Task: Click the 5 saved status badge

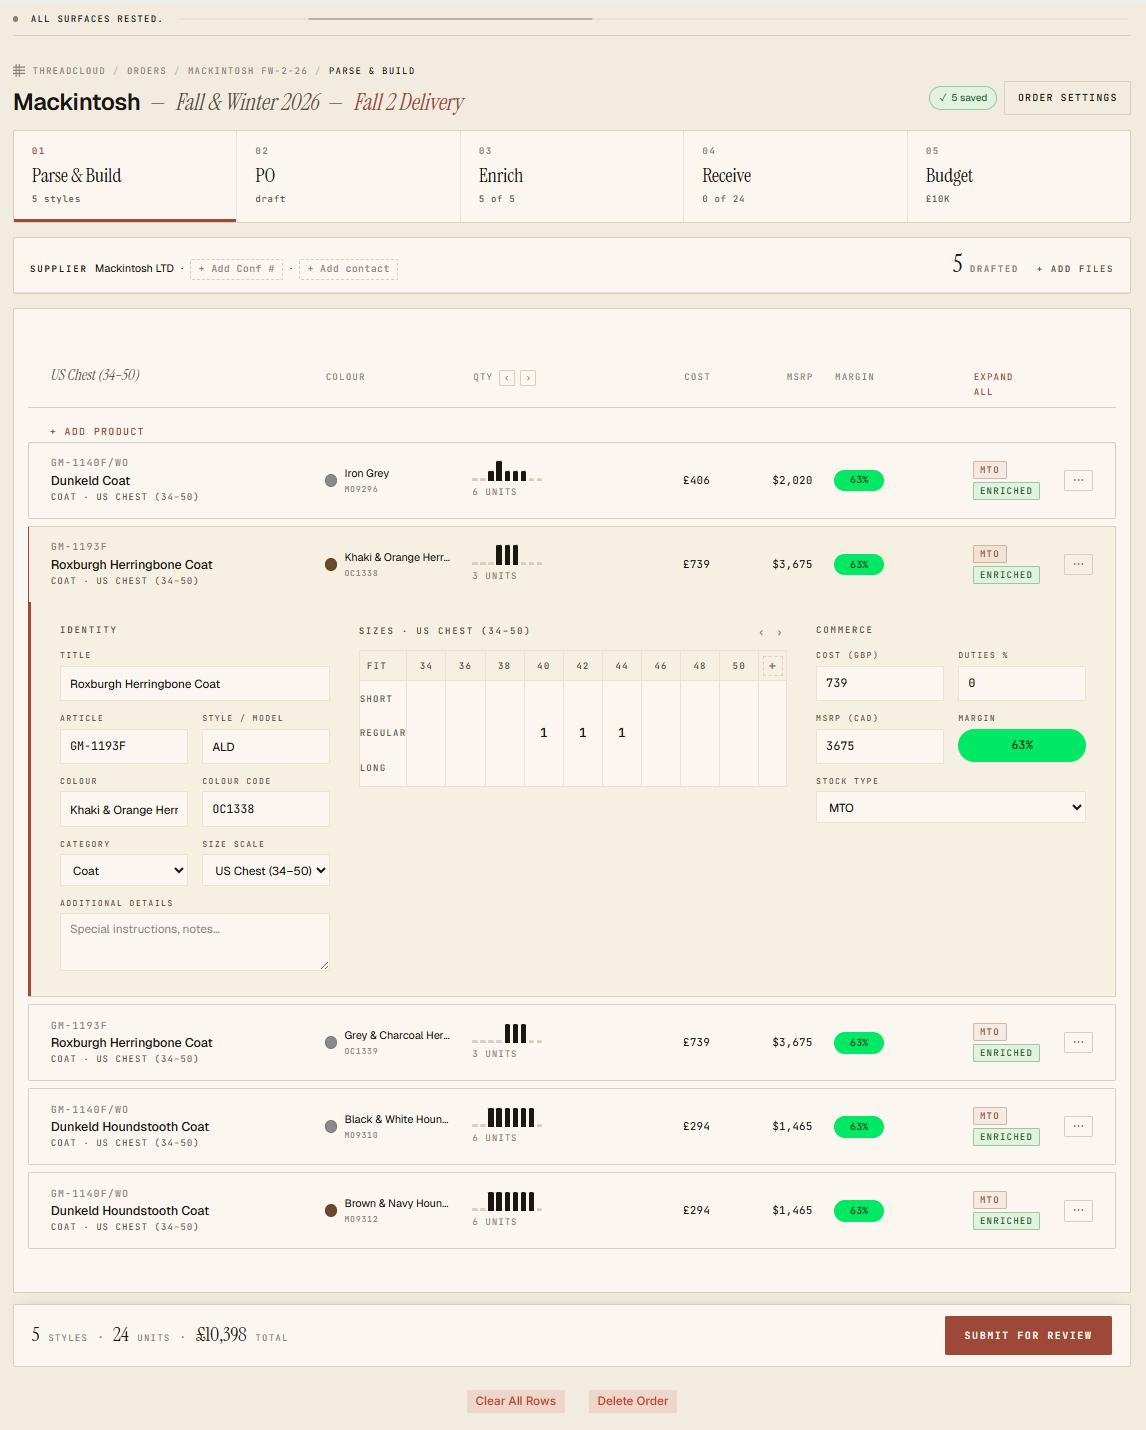Action: point(963,98)
